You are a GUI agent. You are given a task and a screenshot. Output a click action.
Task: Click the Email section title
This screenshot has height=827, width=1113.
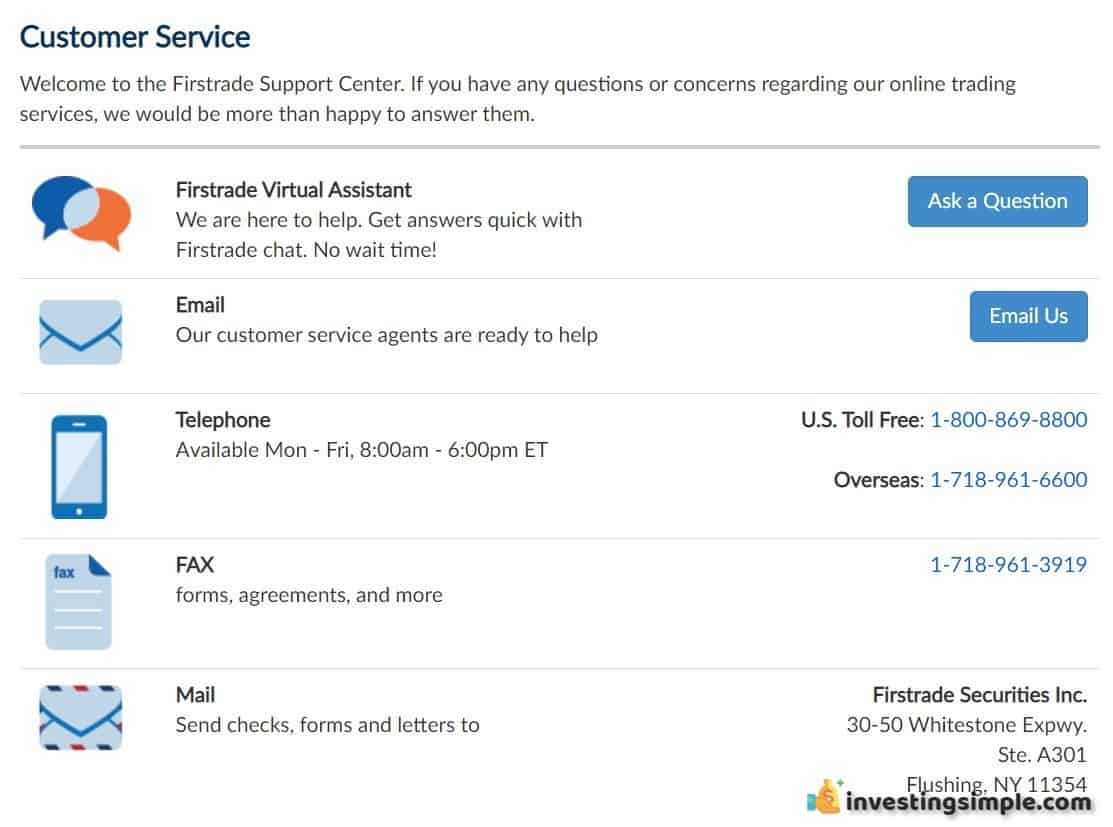(x=200, y=305)
